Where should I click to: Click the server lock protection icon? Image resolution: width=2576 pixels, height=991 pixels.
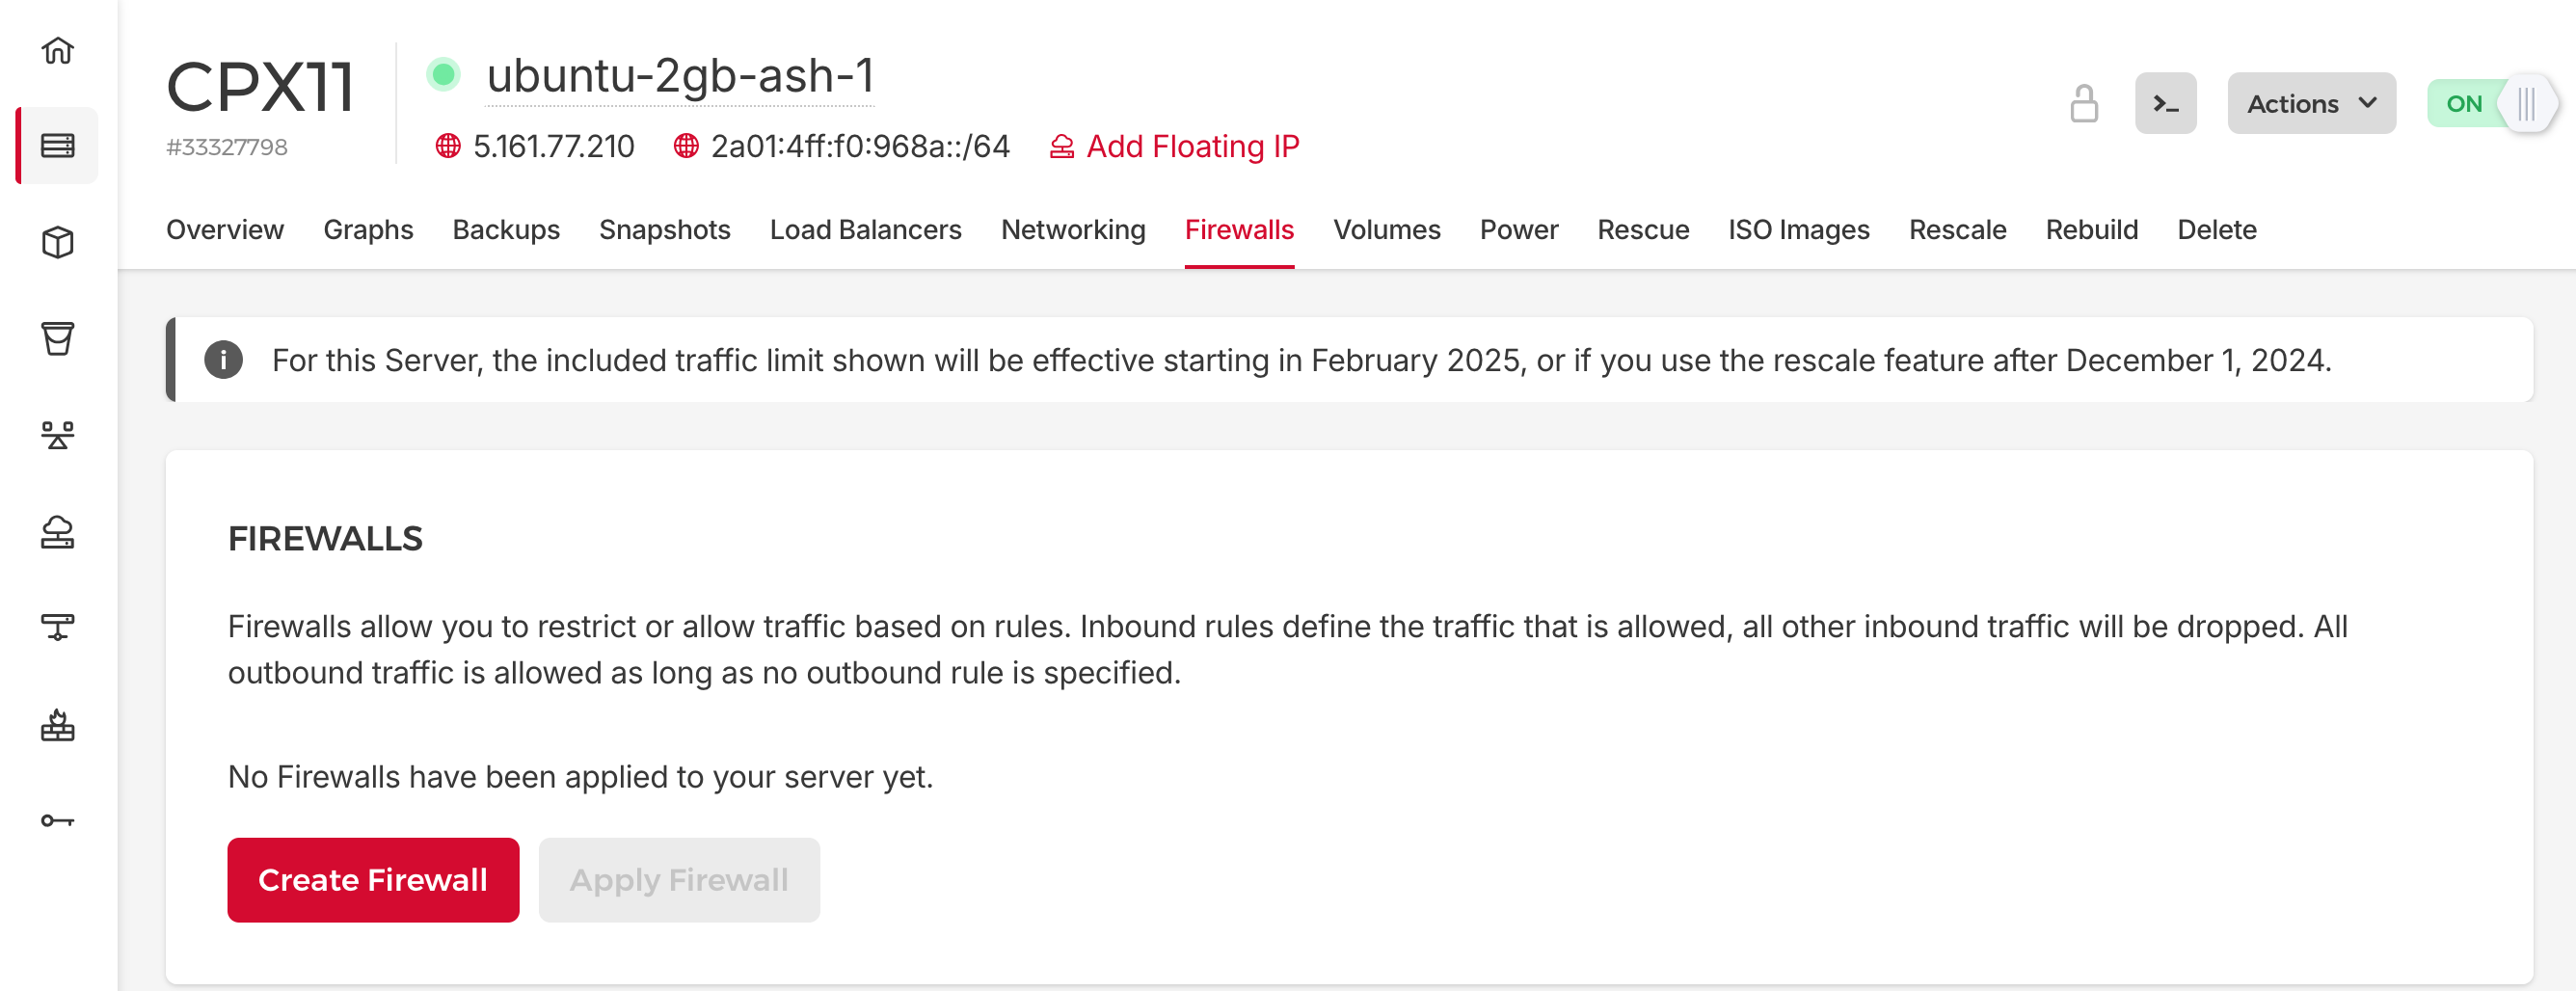tap(2084, 103)
